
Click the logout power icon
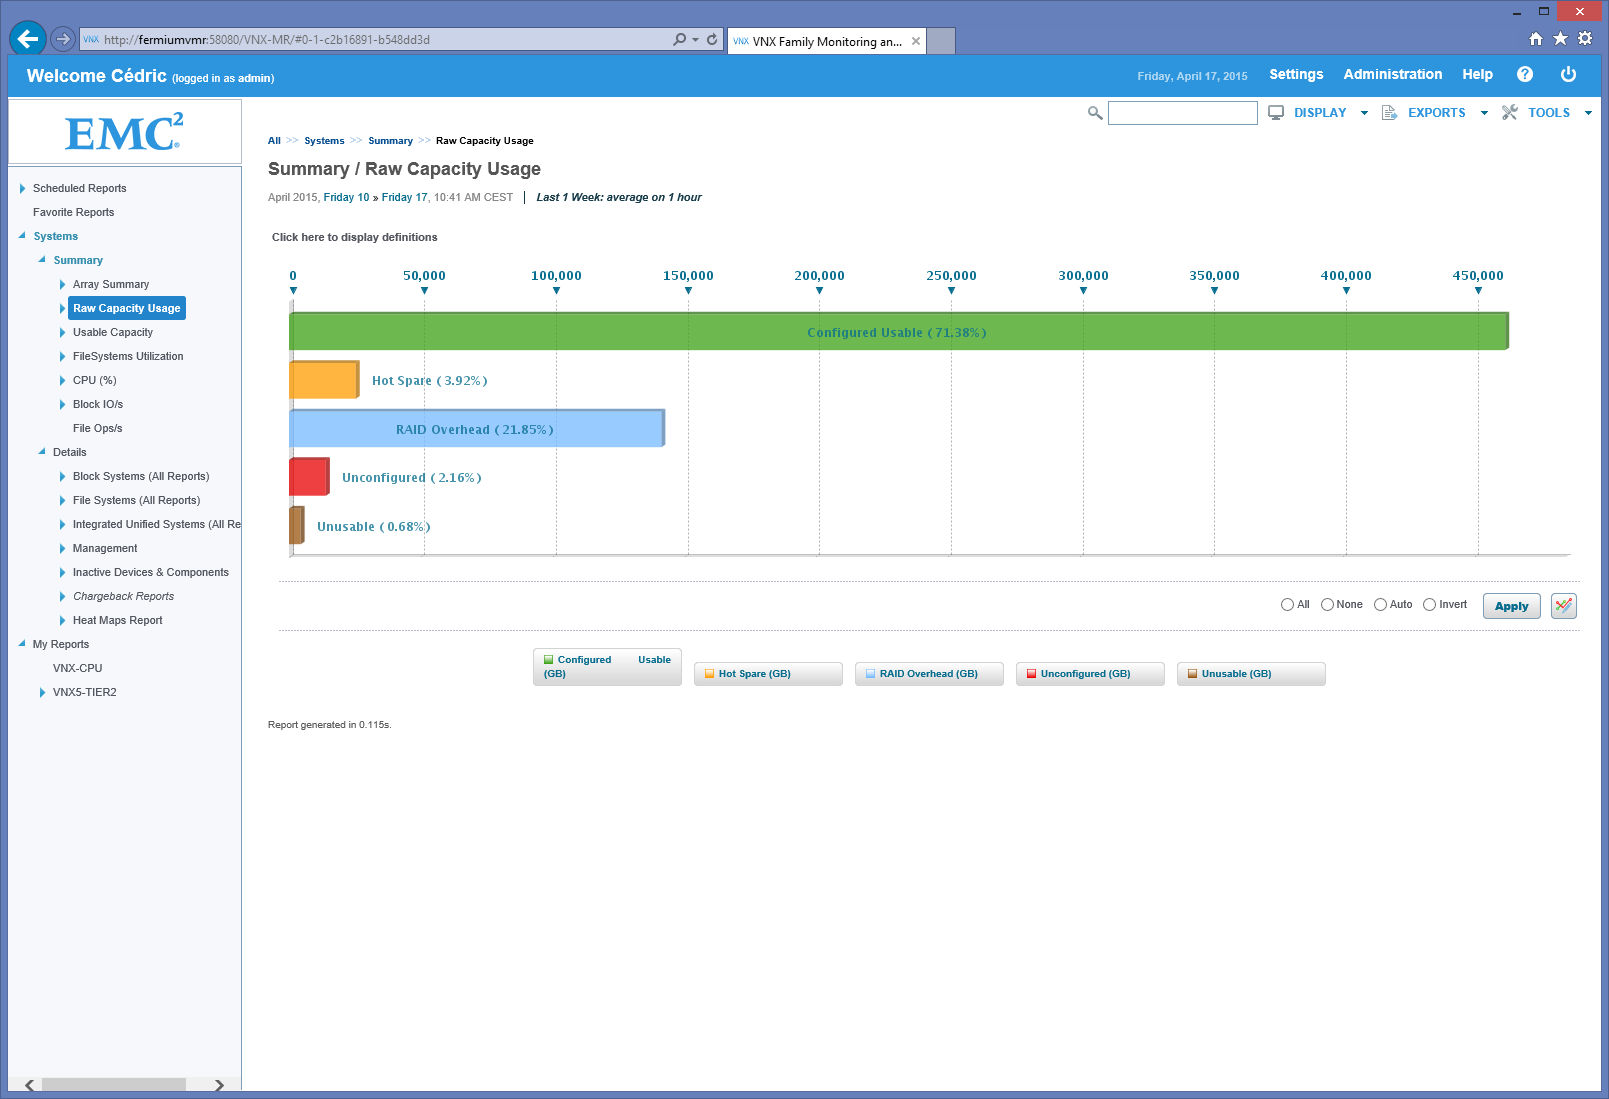(1567, 75)
